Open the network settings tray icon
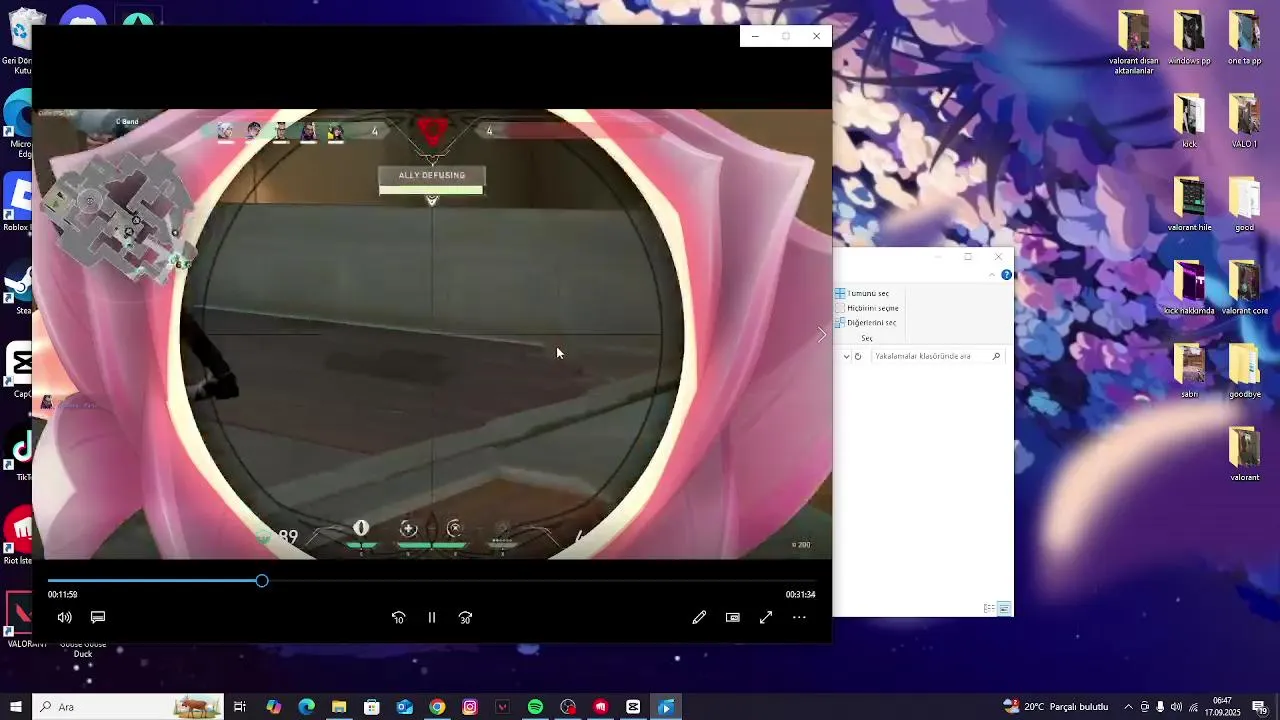Image resolution: width=1280 pixels, height=720 pixels. pyautogui.click(x=1193, y=707)
